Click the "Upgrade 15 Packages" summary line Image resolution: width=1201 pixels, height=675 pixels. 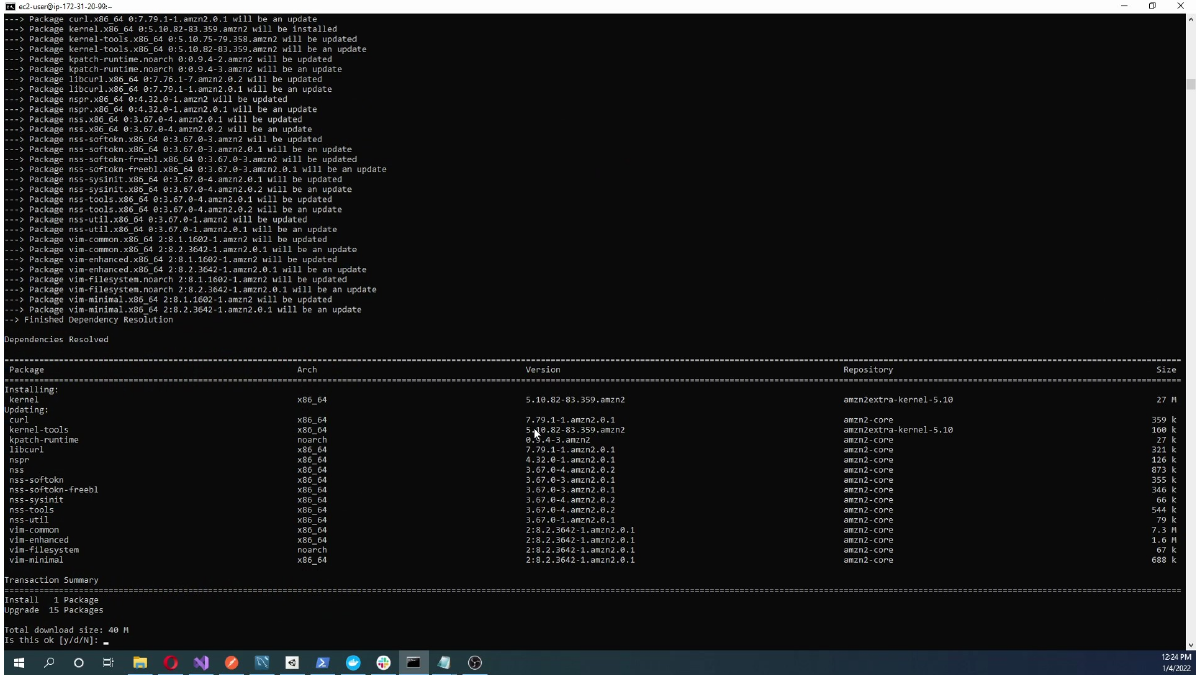(54, 610)
